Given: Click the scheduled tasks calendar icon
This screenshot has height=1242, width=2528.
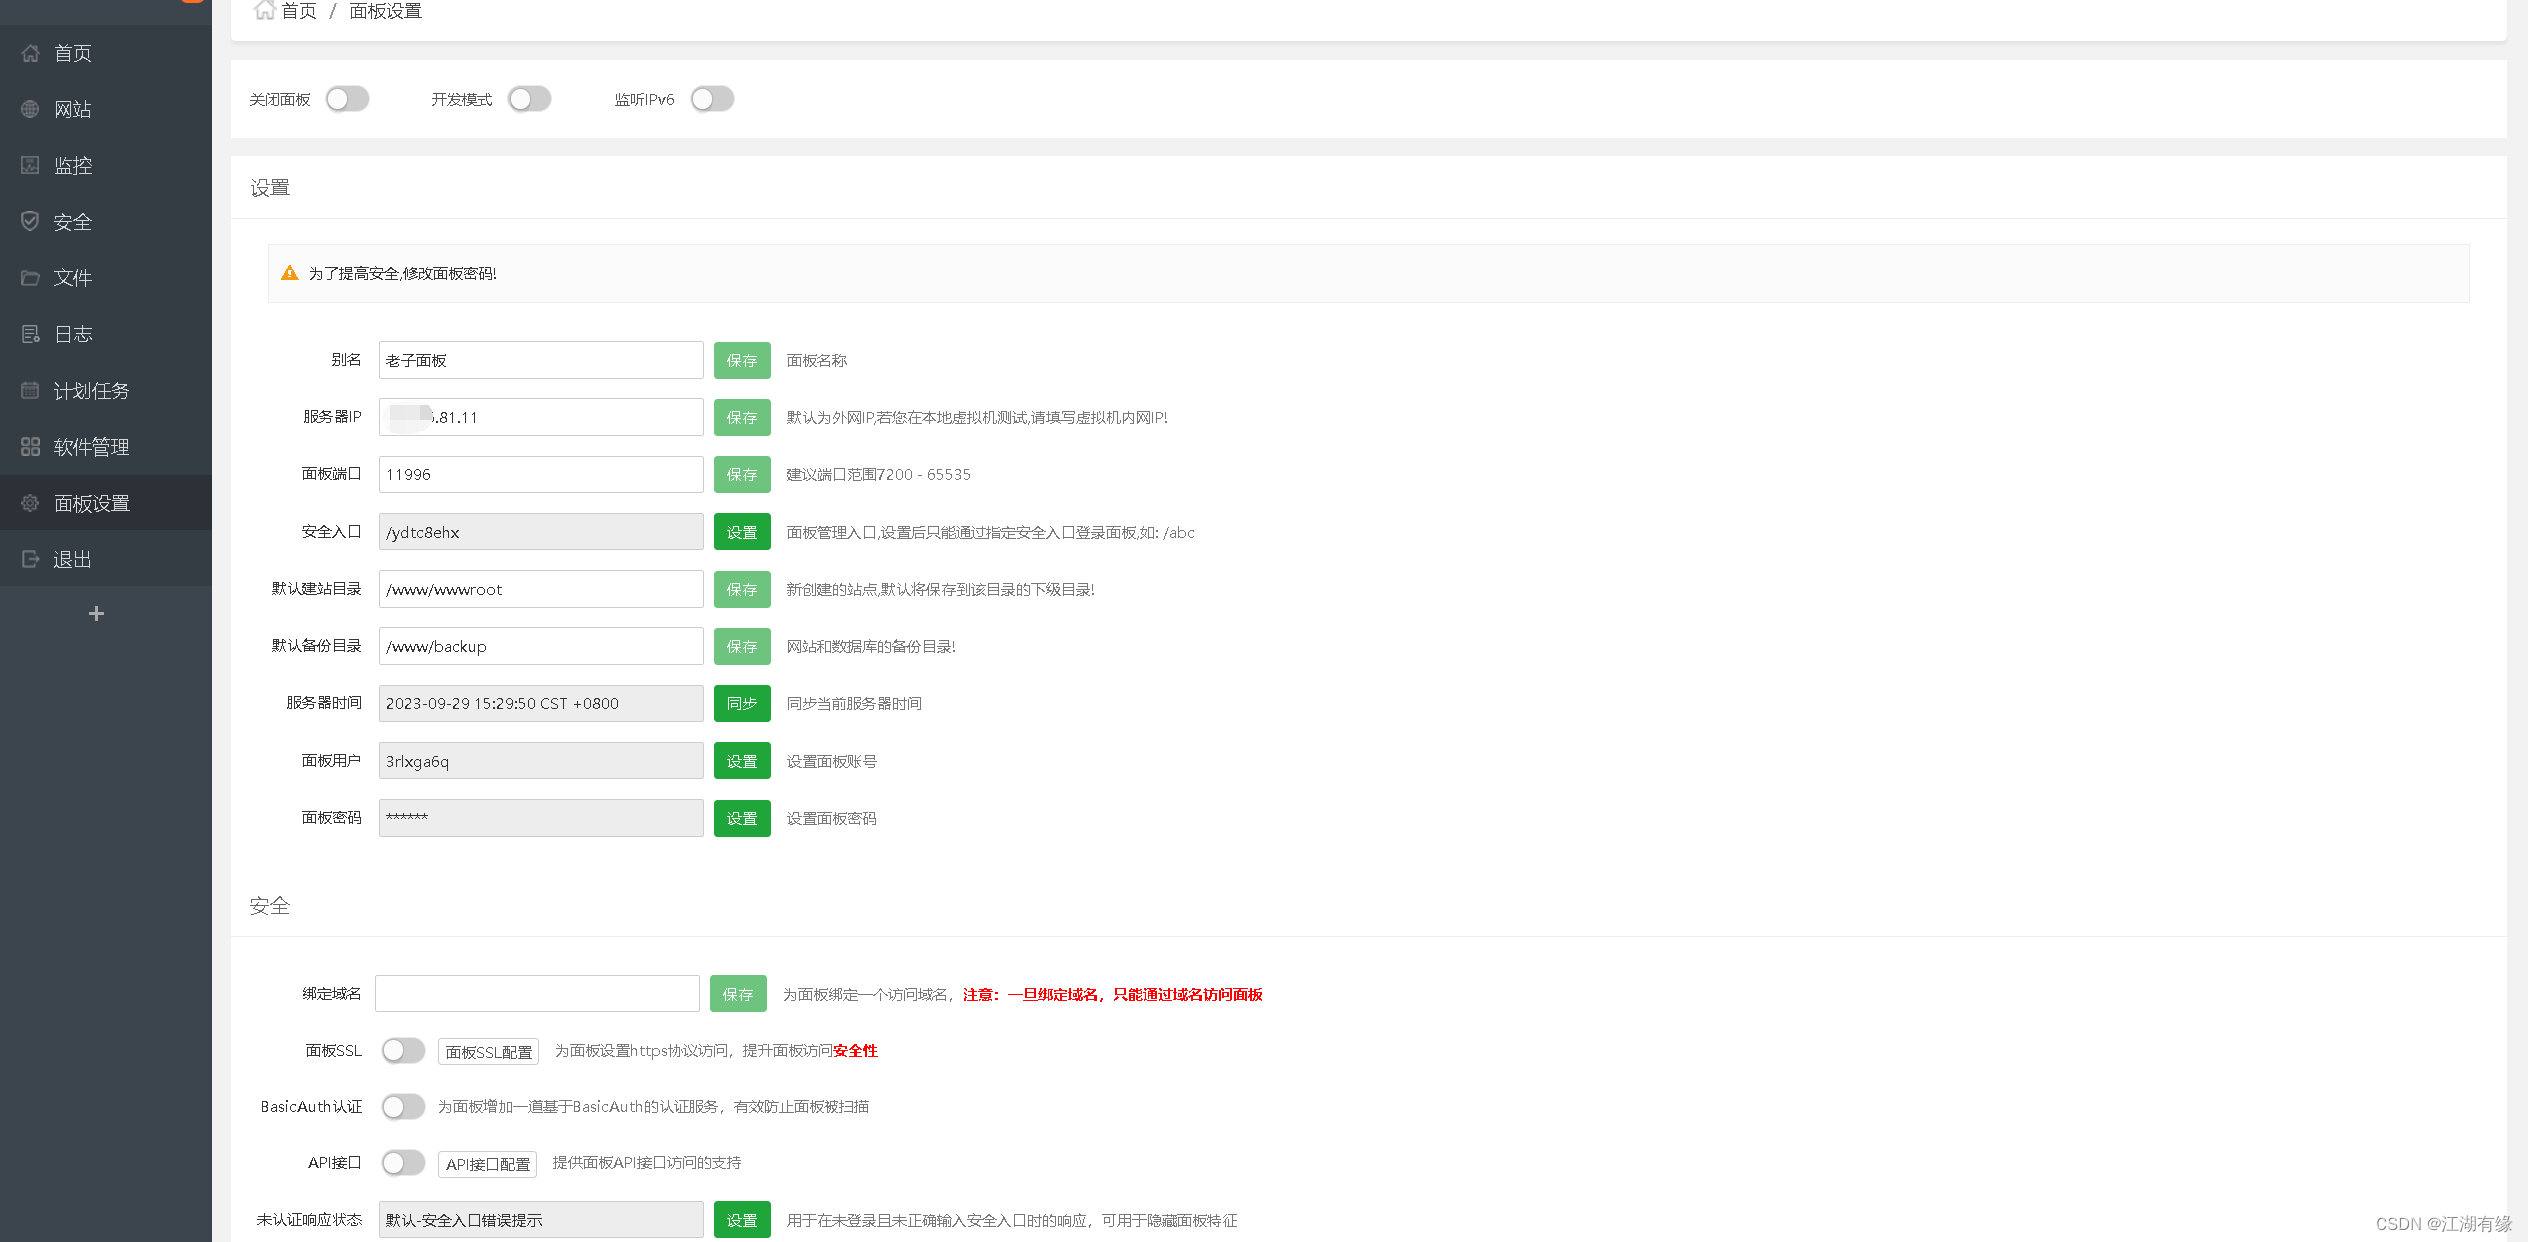Looking at the screenshot, I should pyautogui.click(x=31, y=390).
